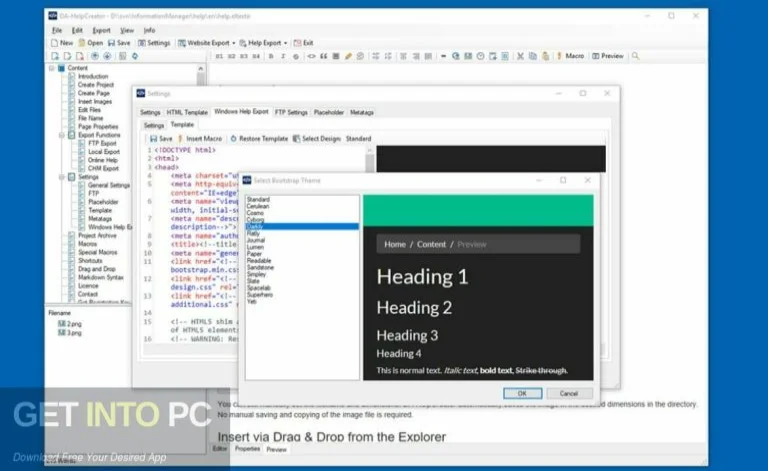This screenshot has height=471, width=768.
Task: Select Windows Help Export tab
Action: 241,112
